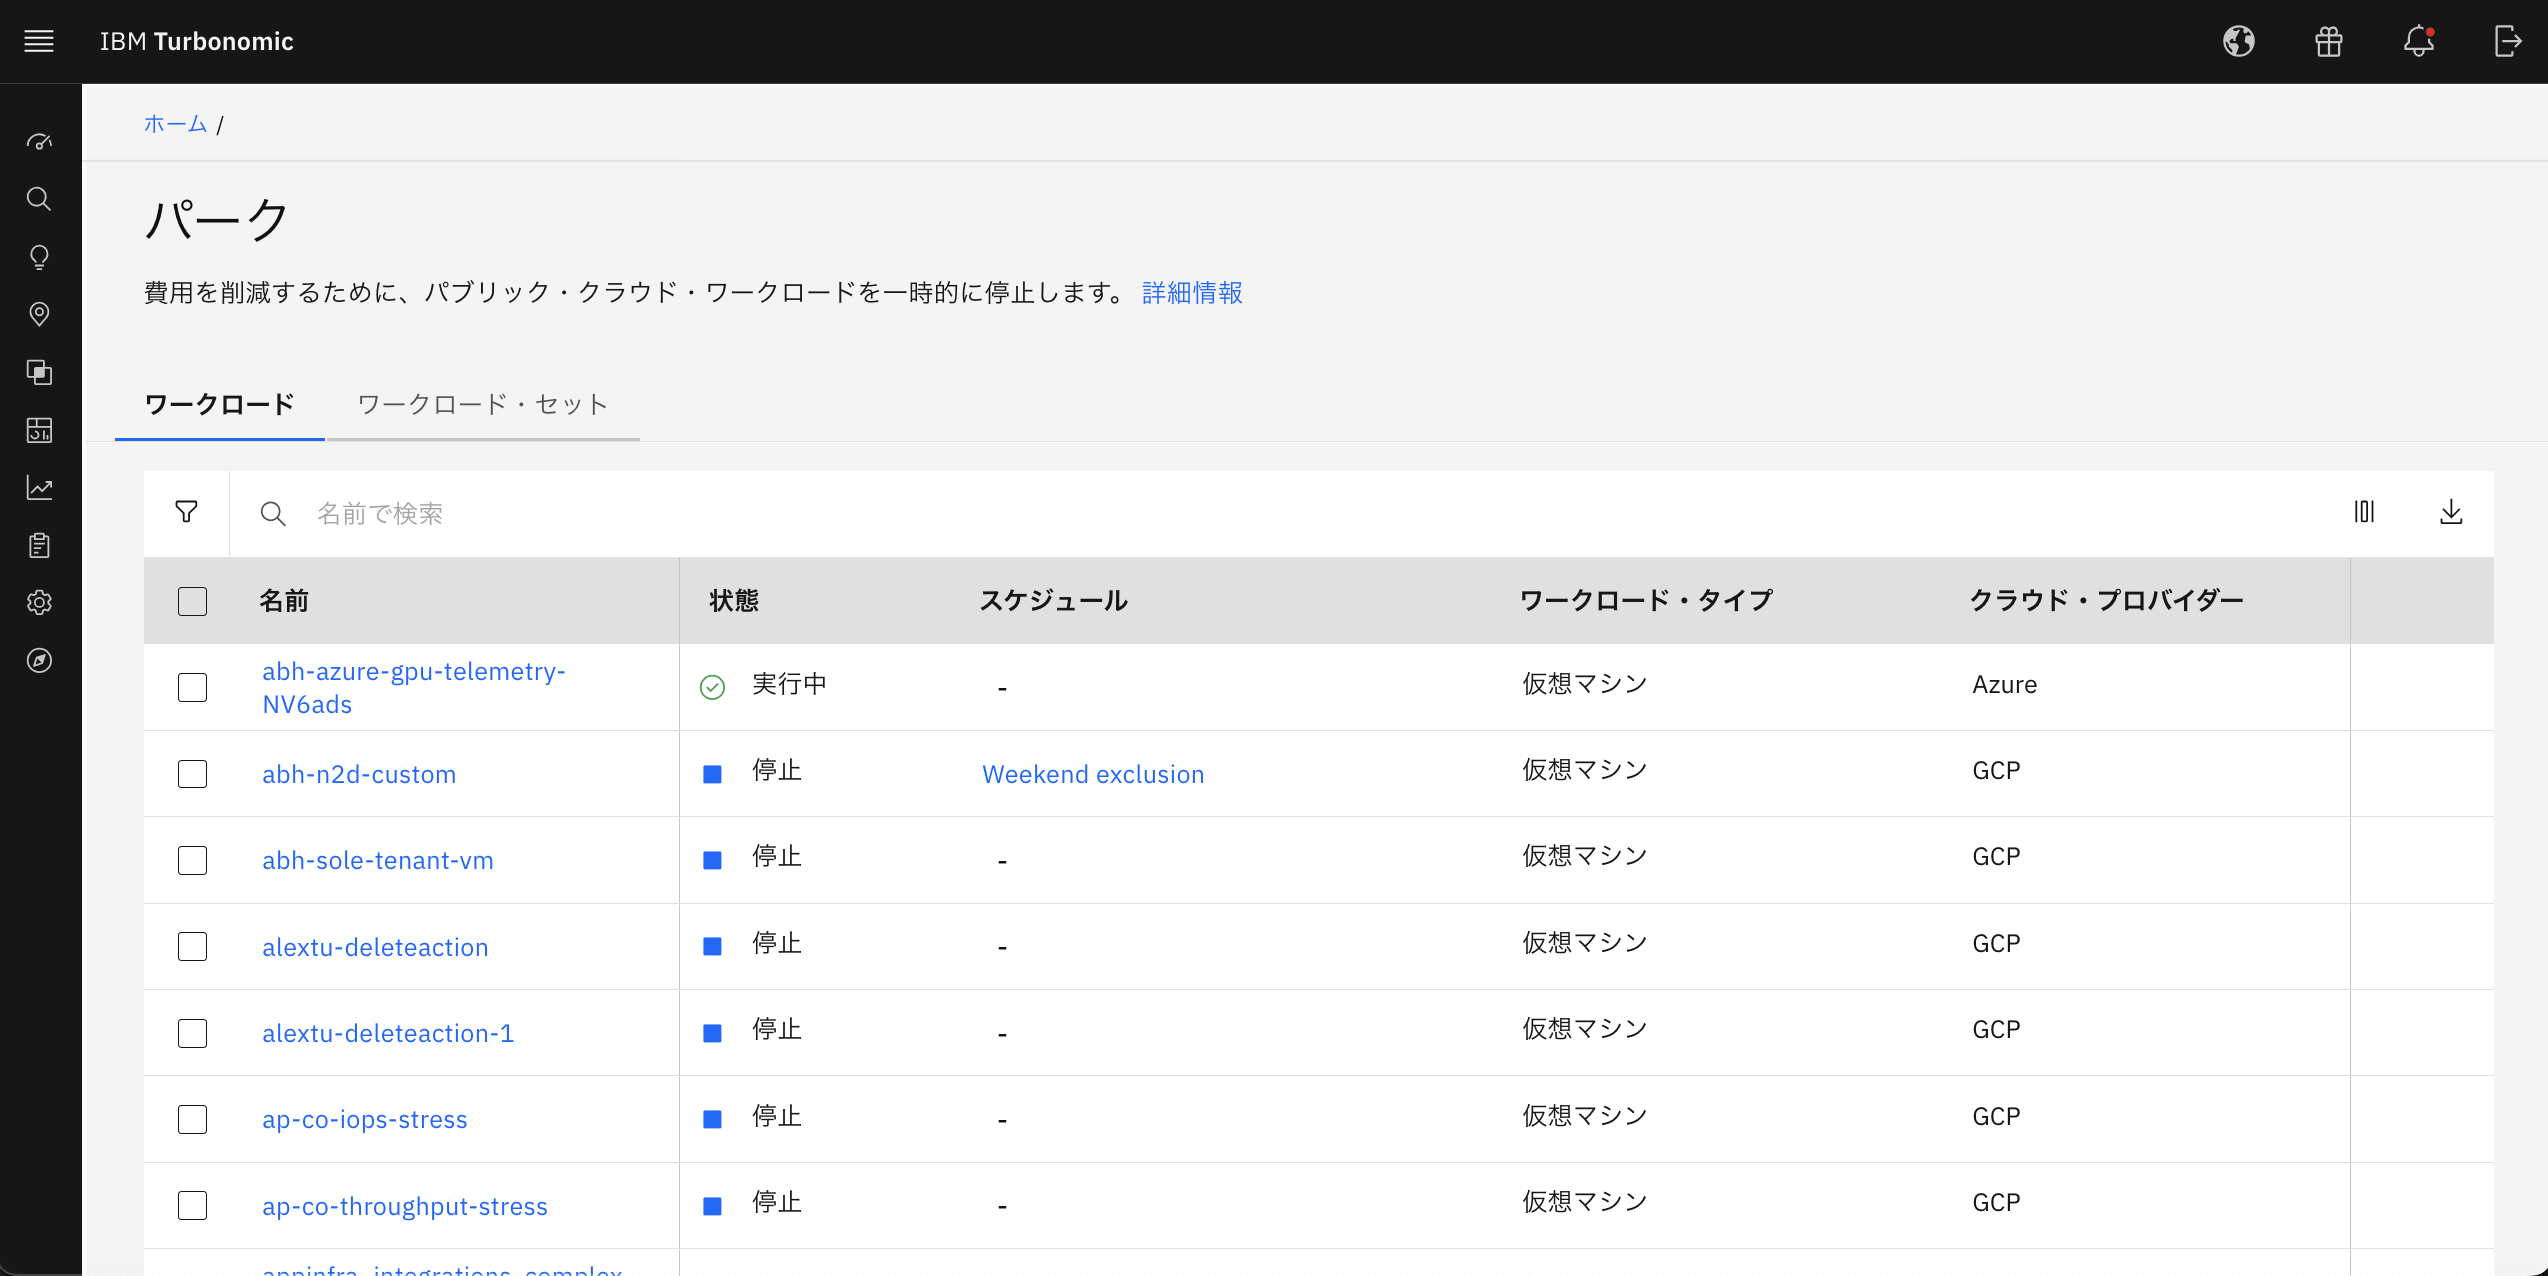This screenshot has width=2548, height=1276.
Task: Click the location pin sidebar icon
Action: [x=39, y=314]
